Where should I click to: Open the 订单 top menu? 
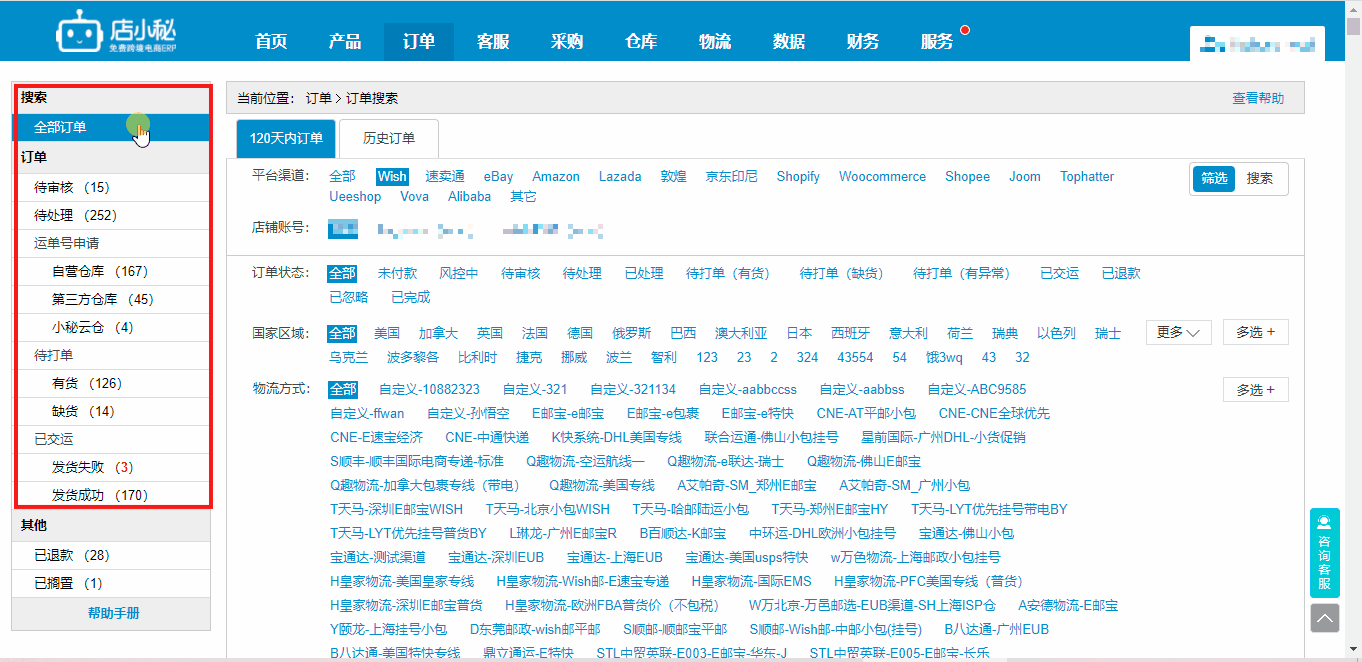(x=419, y=41)
